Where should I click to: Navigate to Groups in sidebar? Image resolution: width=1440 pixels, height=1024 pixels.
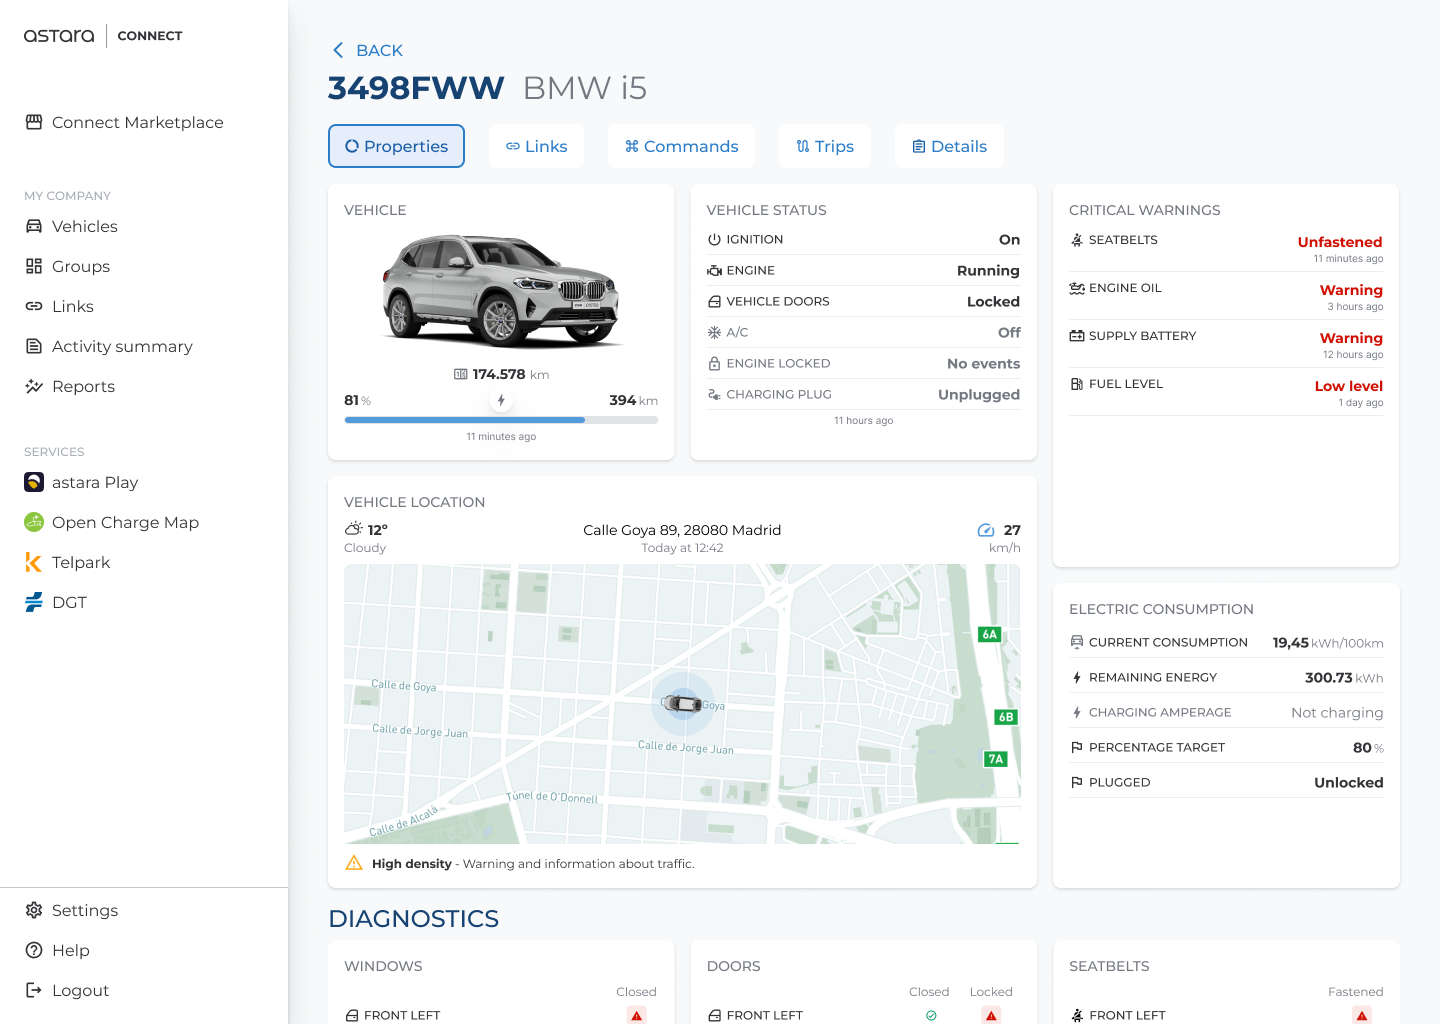click(x=81, y=266)
